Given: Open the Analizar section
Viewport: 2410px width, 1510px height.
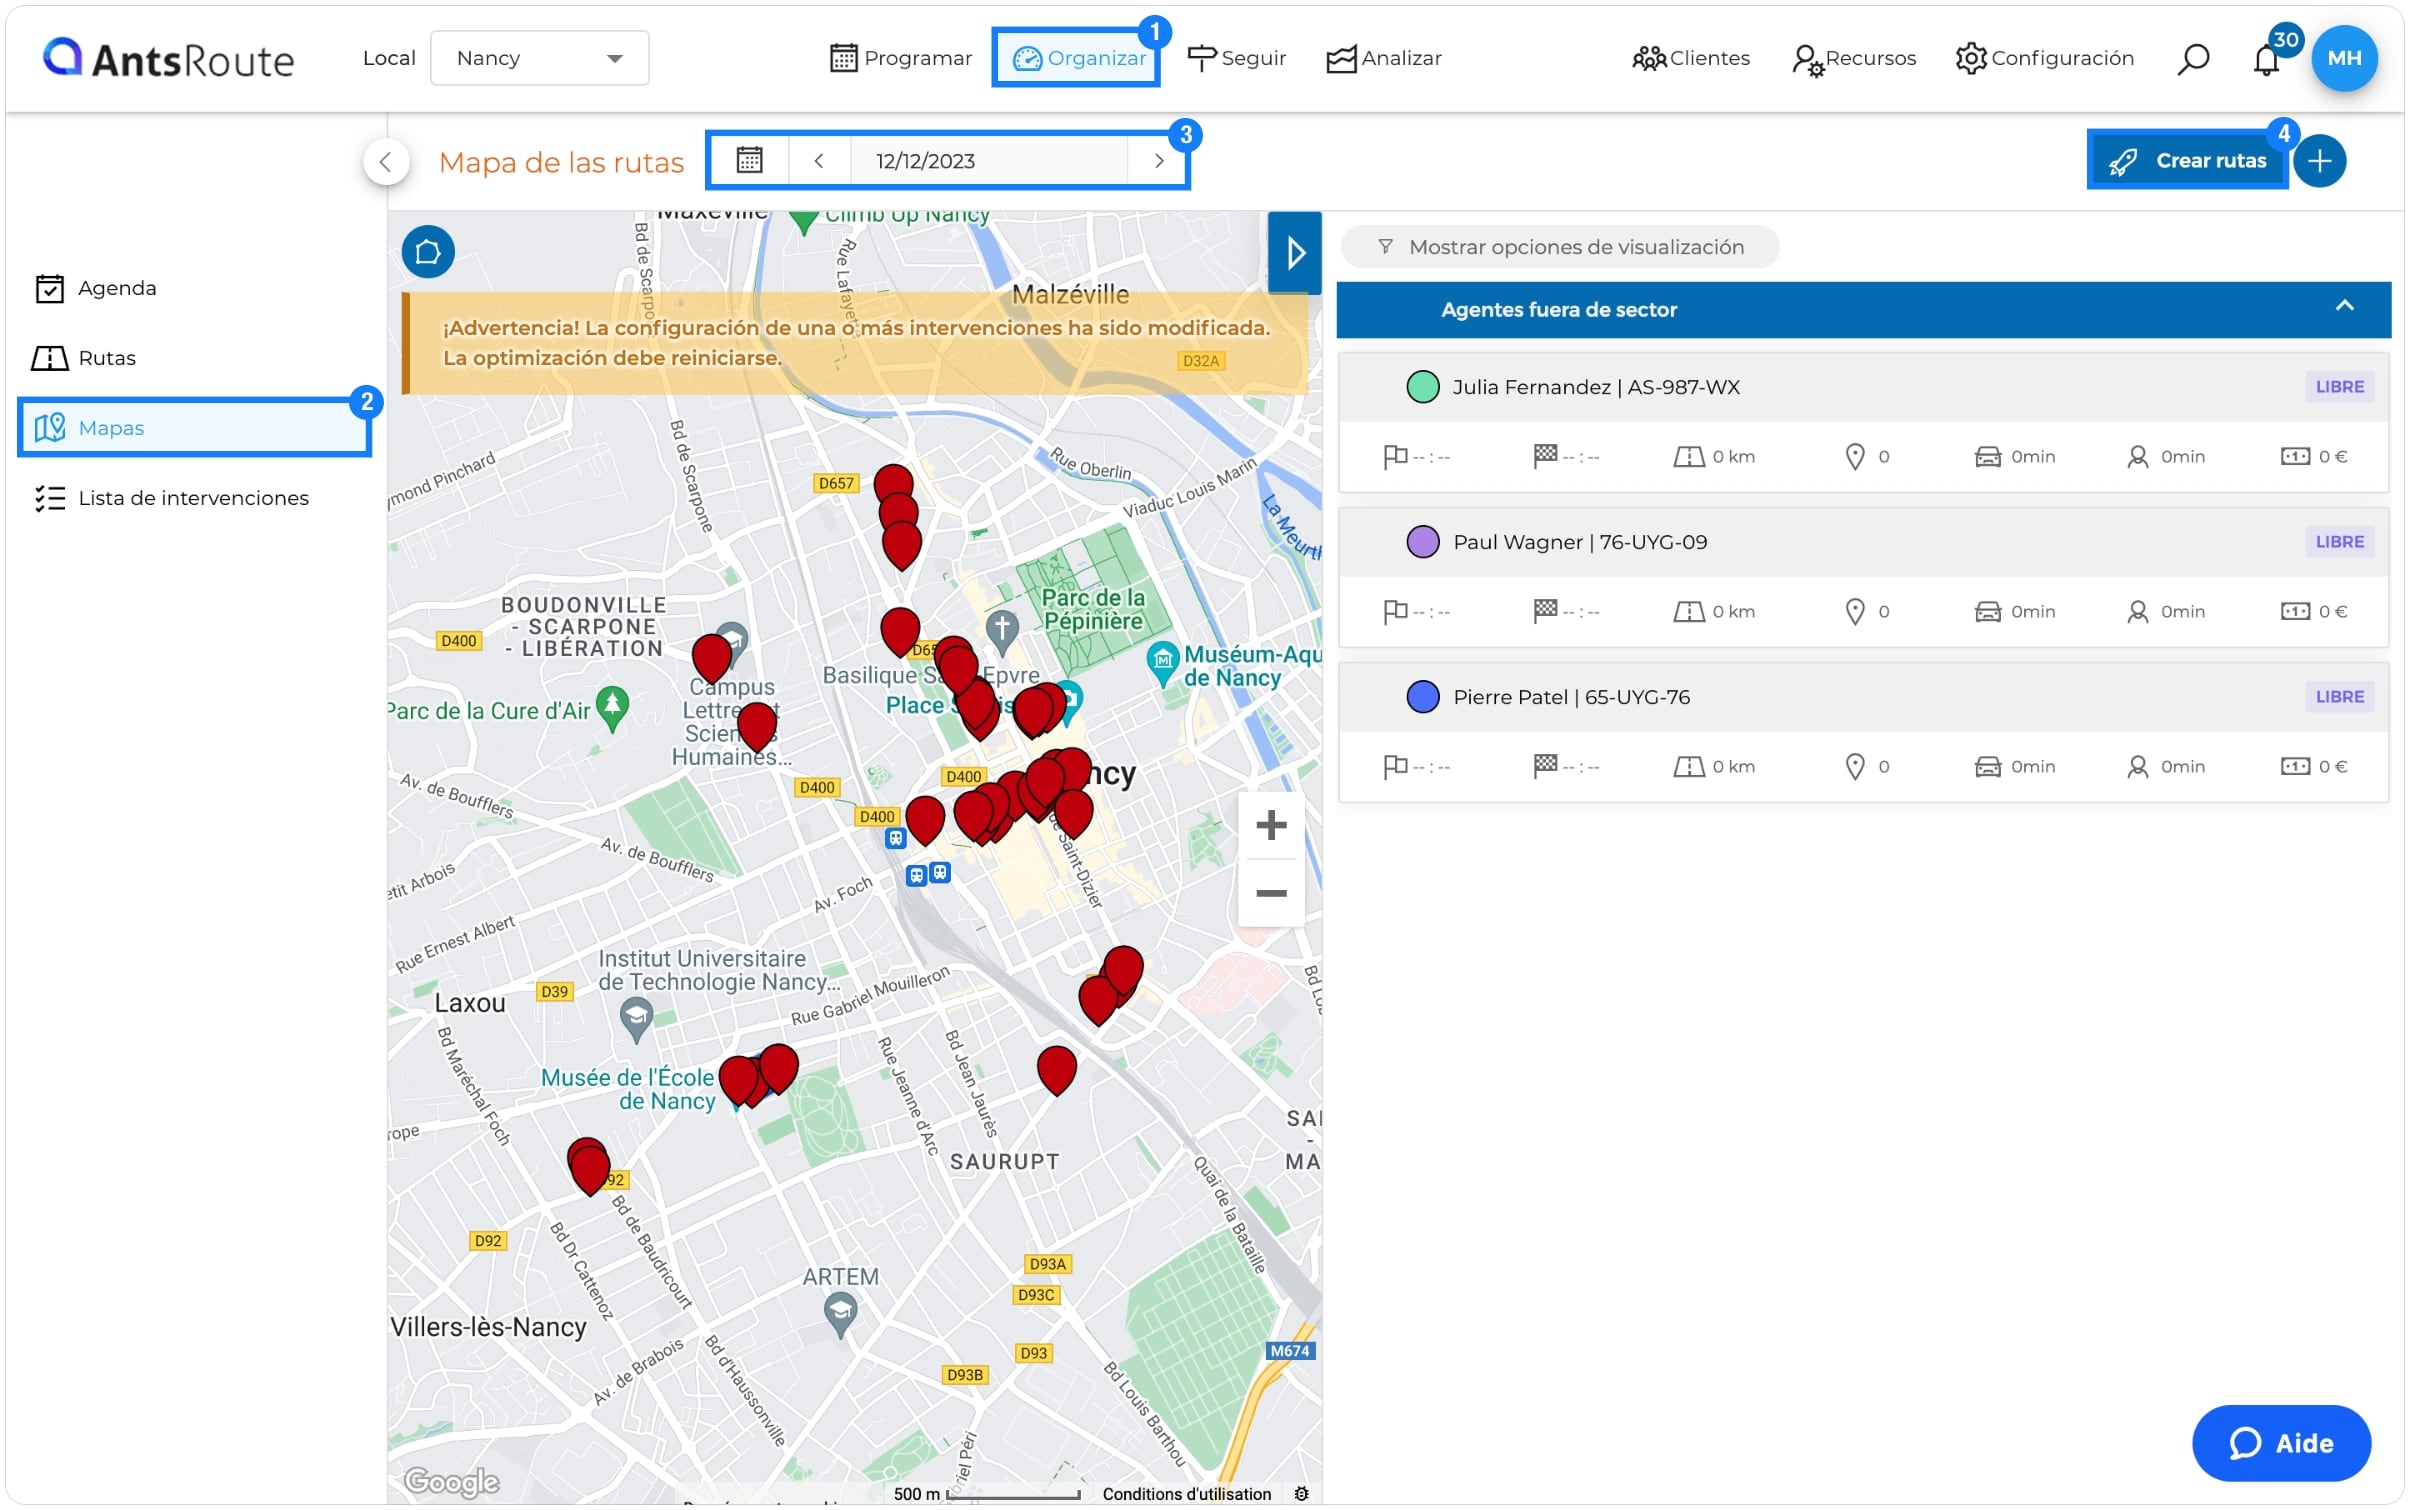Looking at the screenshot, I should 1383,58.
